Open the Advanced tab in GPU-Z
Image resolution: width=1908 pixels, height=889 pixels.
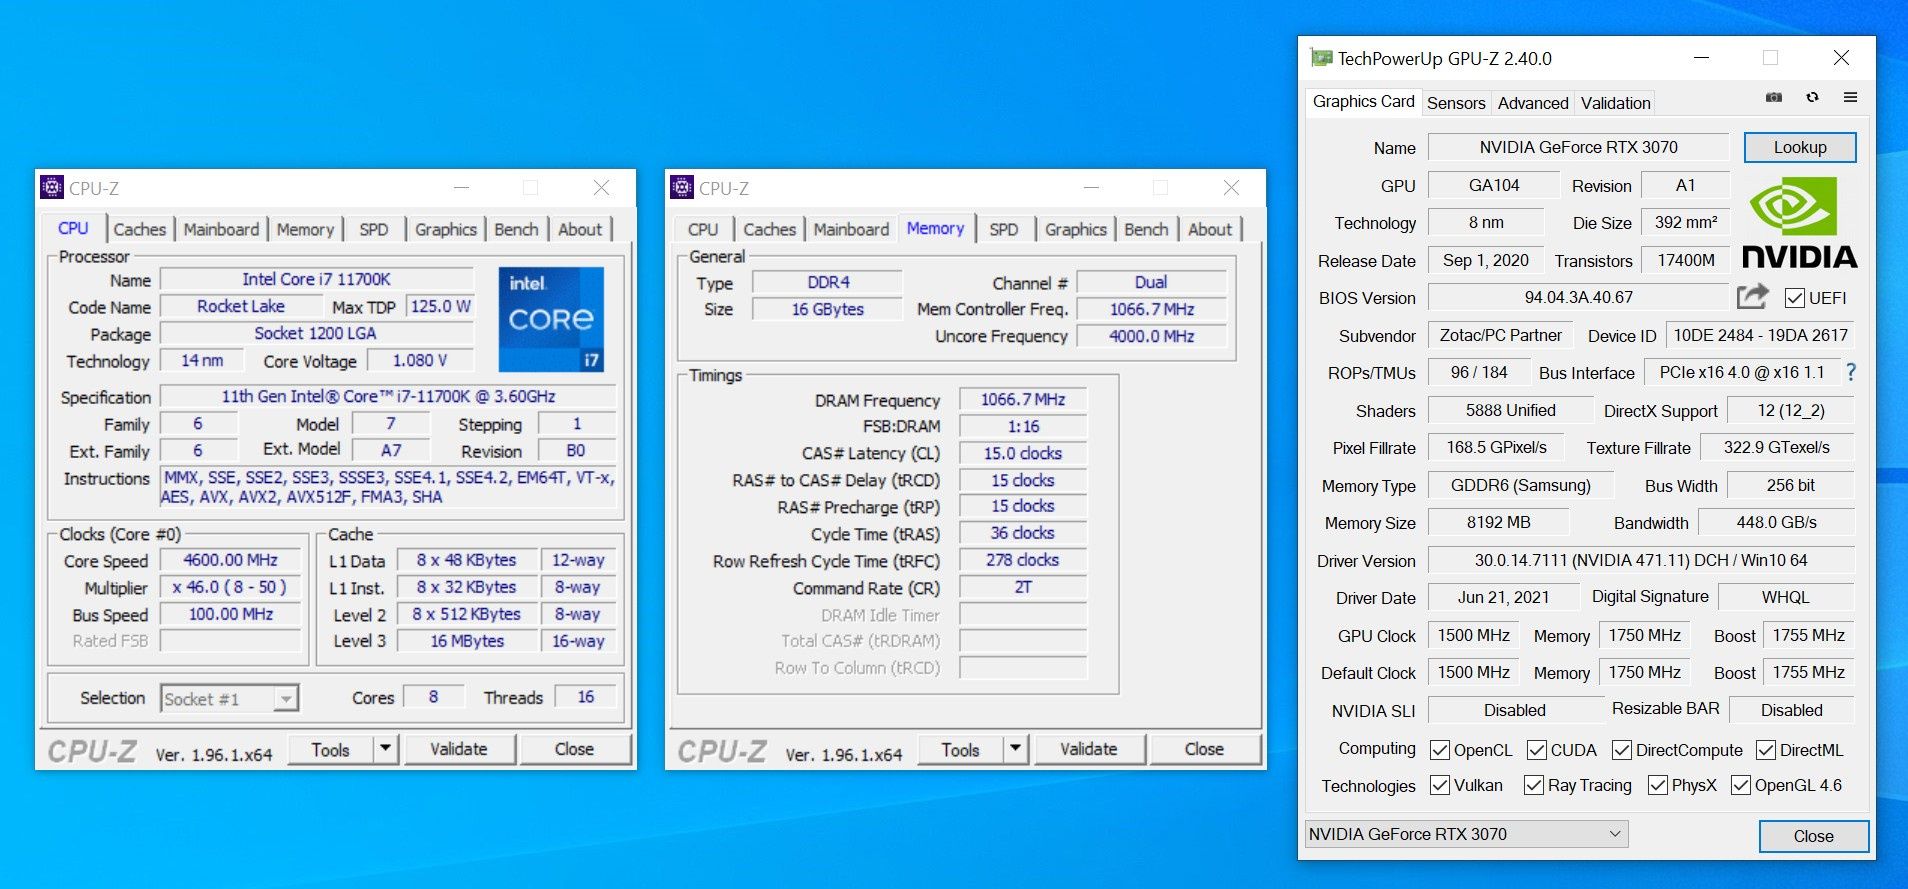(x=1533, y=103)
